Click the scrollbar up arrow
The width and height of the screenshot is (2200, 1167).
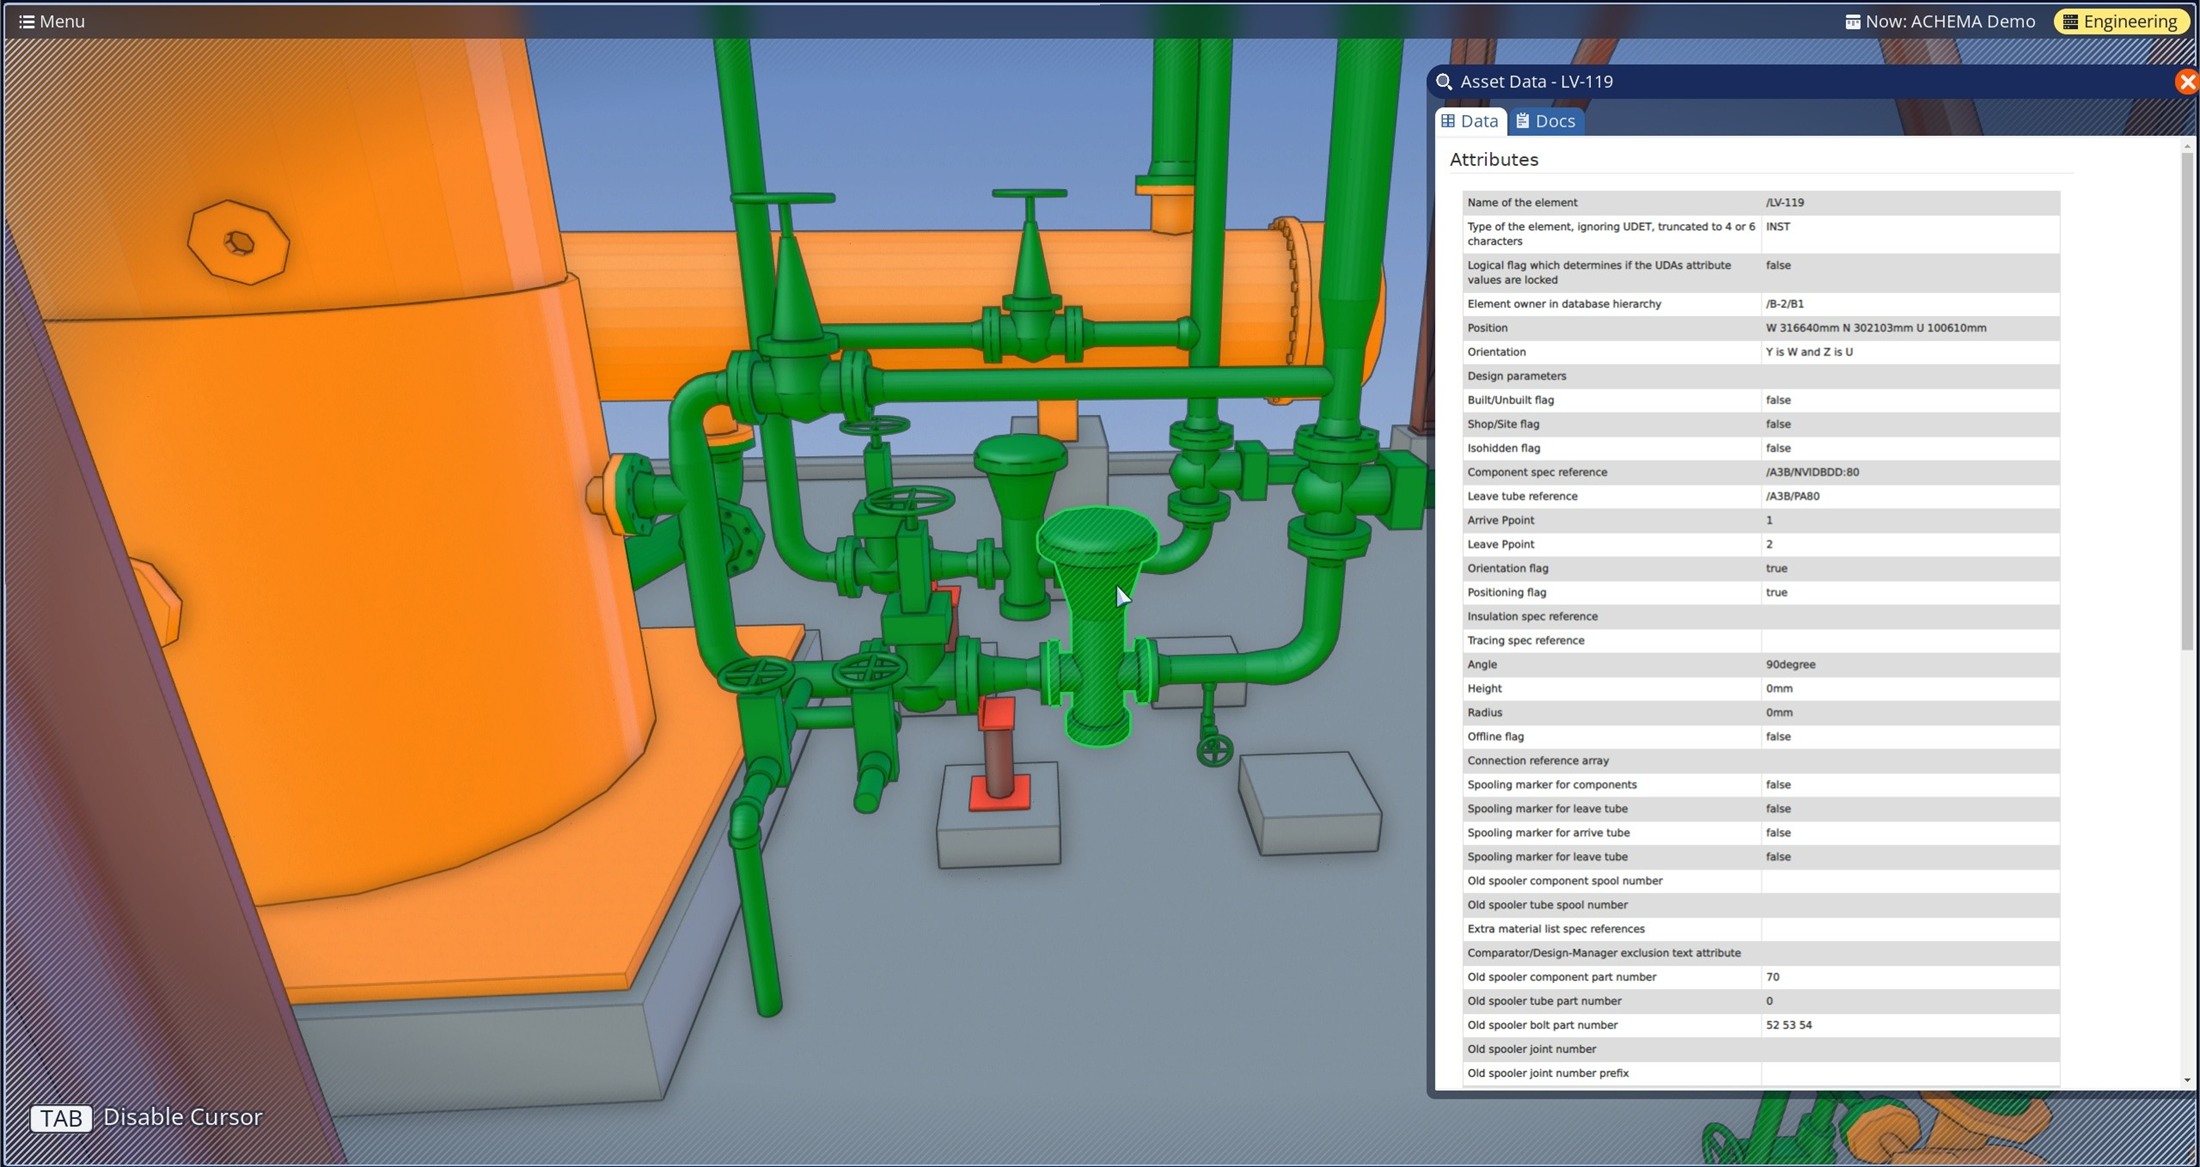click(2187, 146)
